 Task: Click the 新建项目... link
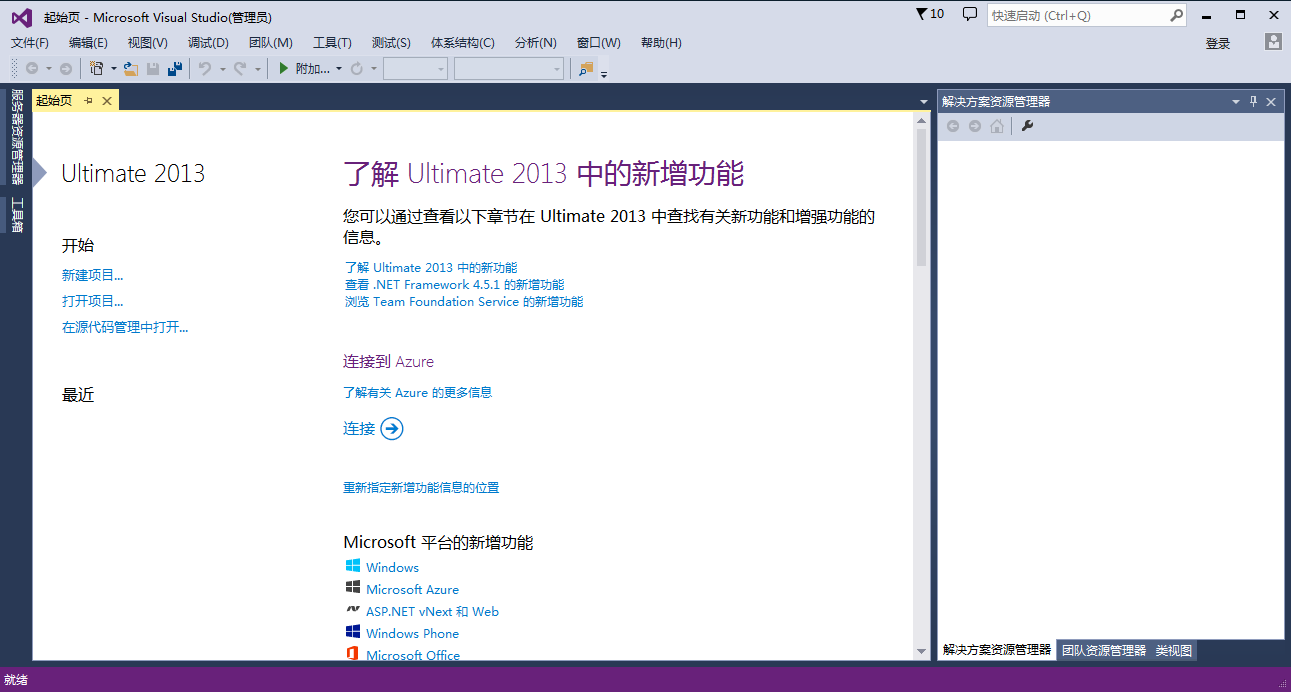pyautogui.click(x=92, y=275)
